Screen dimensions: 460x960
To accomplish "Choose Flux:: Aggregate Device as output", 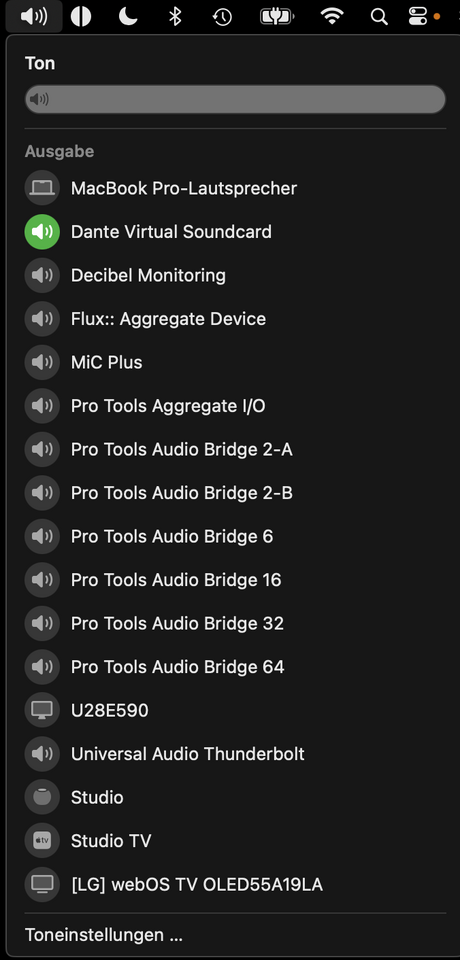I will point(235,318).
